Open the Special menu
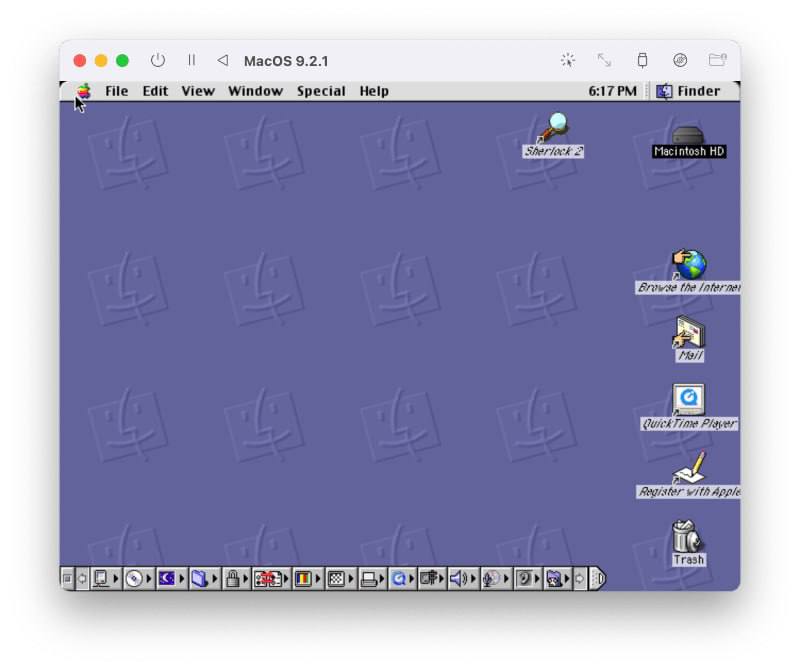800x670 pixels. coord(321,91)
